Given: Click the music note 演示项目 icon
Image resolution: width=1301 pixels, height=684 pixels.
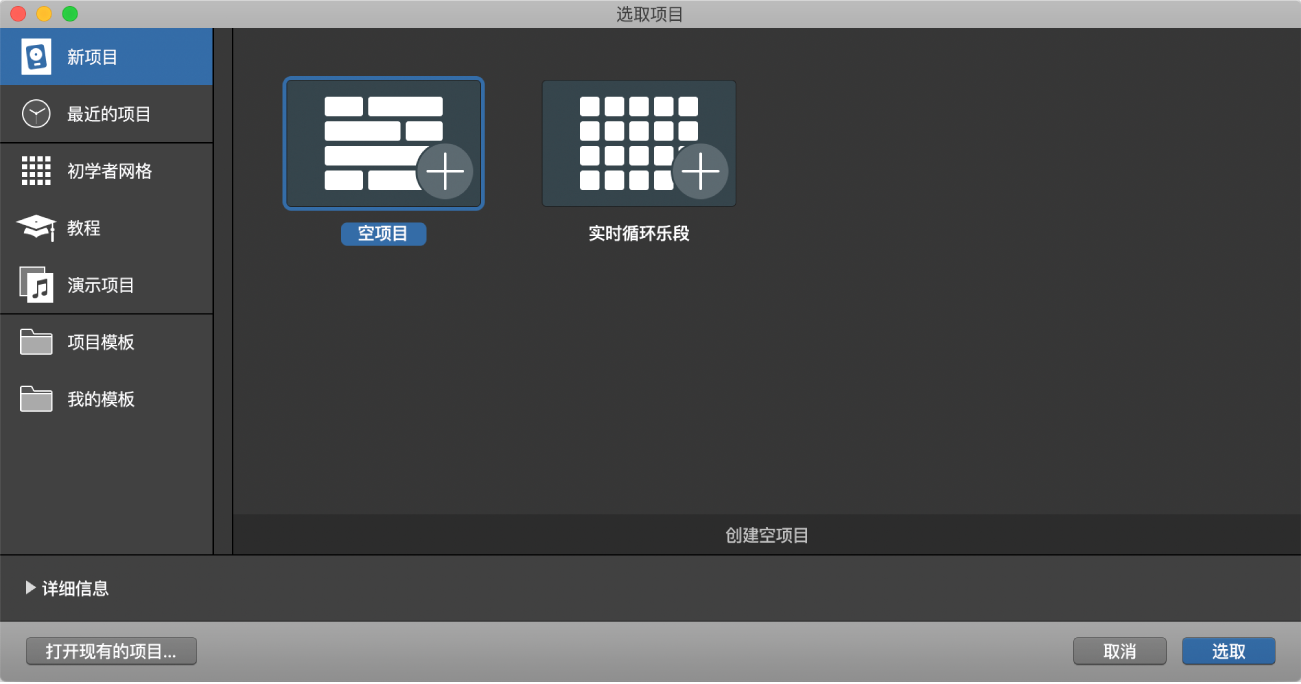Looking at the screenshot, I should pos(36,284).
